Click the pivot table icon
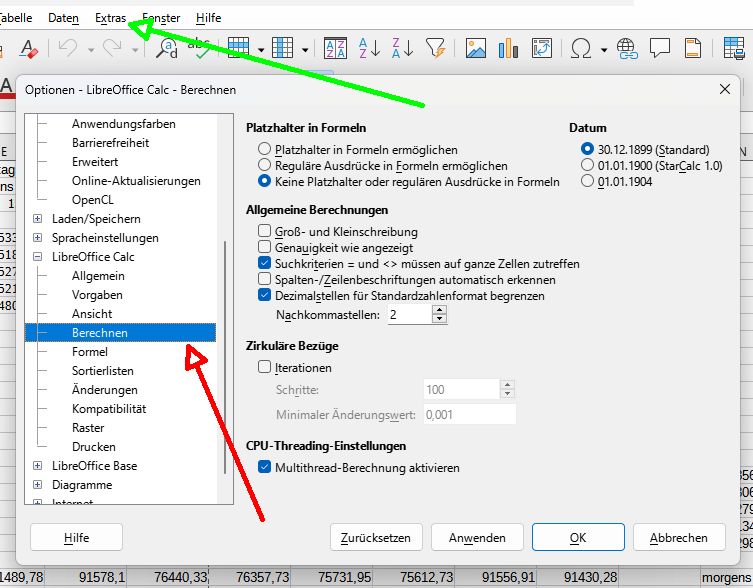 (x=542, y=49)
